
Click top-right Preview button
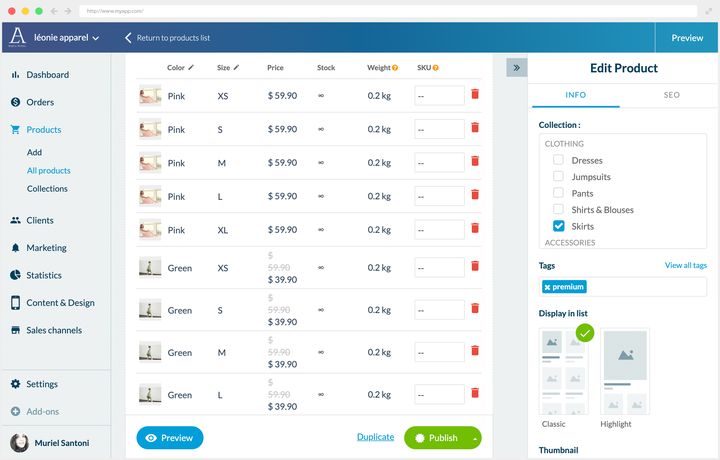click(x=687, y=38)
